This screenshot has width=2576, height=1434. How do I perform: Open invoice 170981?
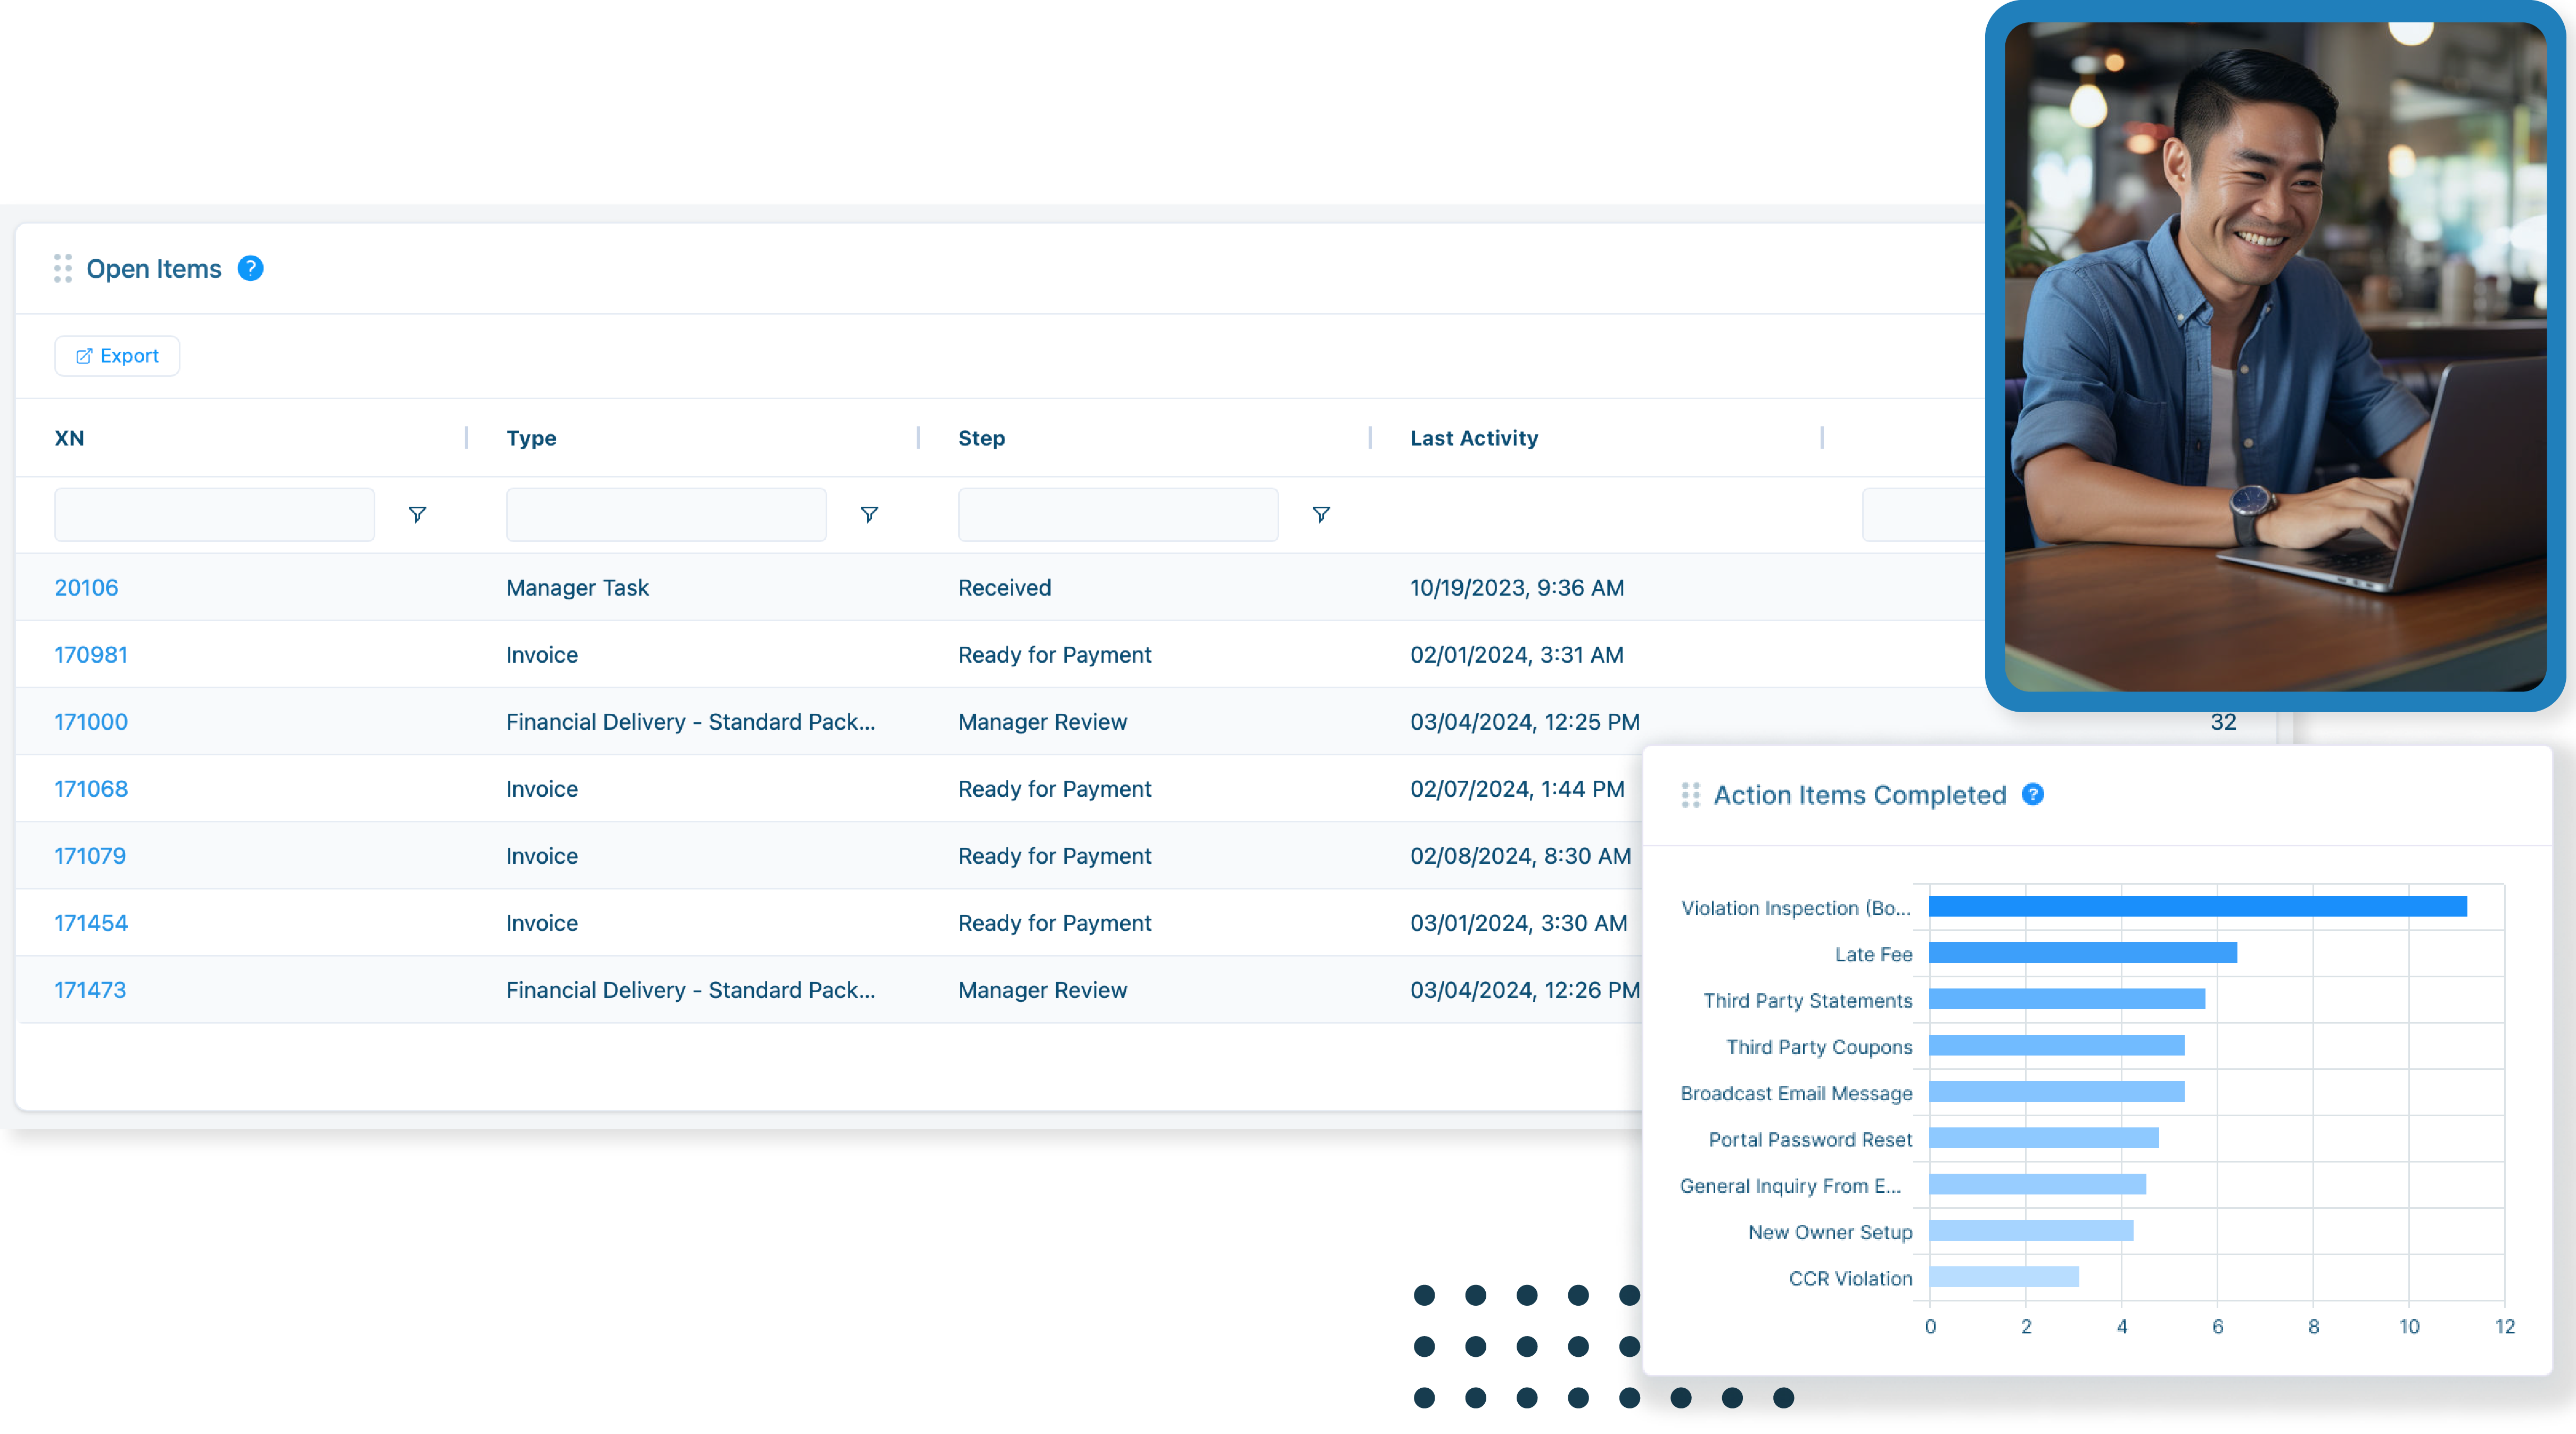point(91,654)
